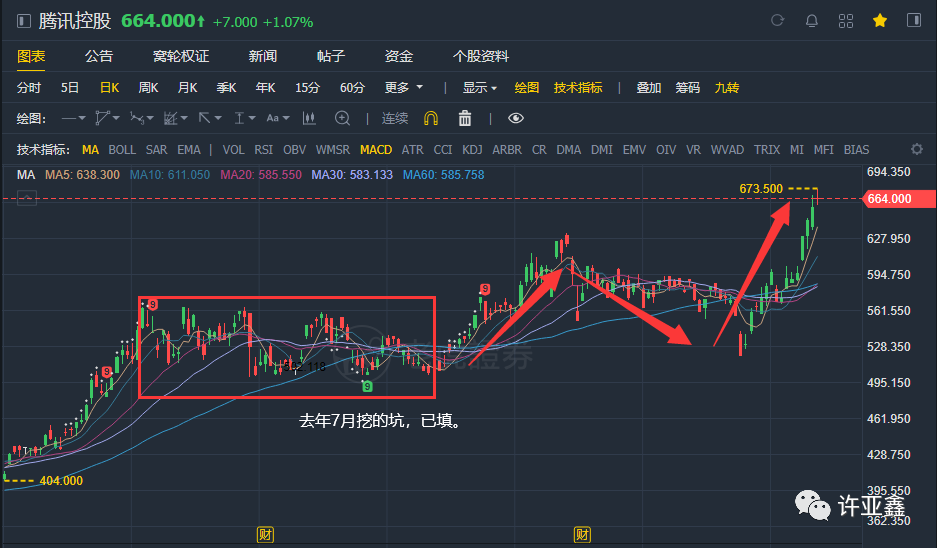Click the left 财 earnings marker
Viewport: 937px width, 548px height.
265,534
